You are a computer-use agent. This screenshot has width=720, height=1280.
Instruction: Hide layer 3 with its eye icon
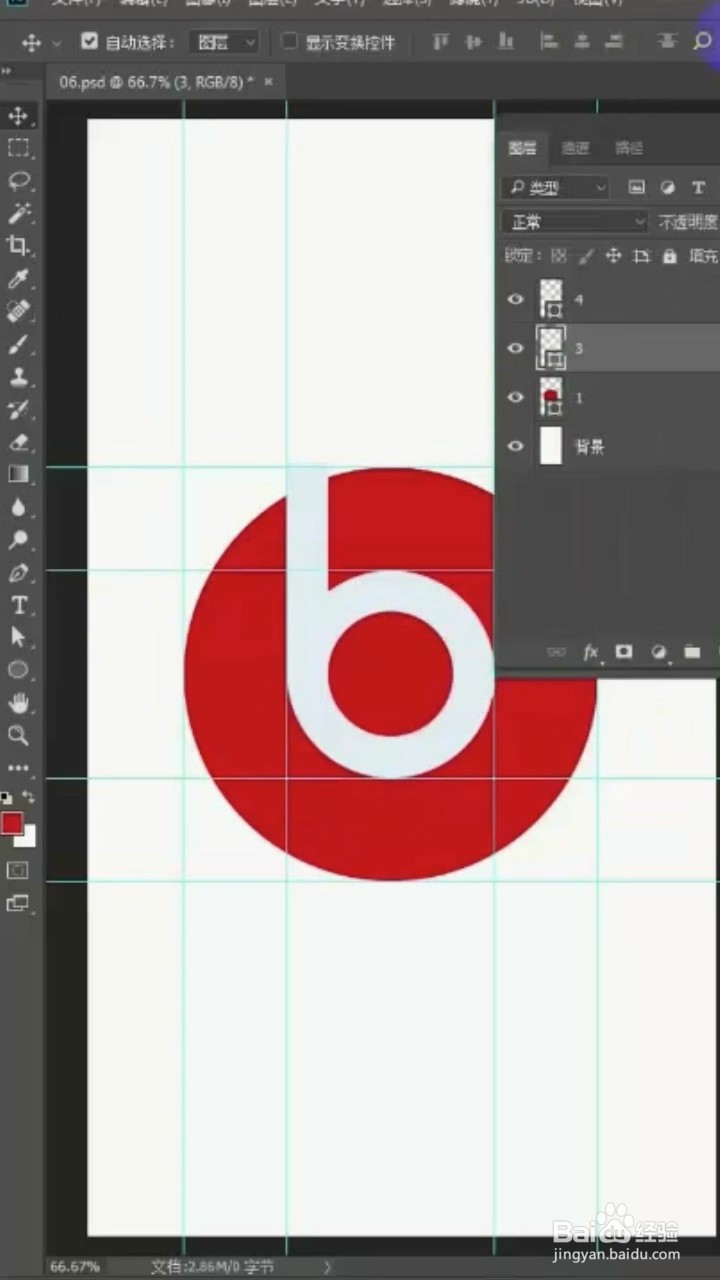click(x=516, y=348)
